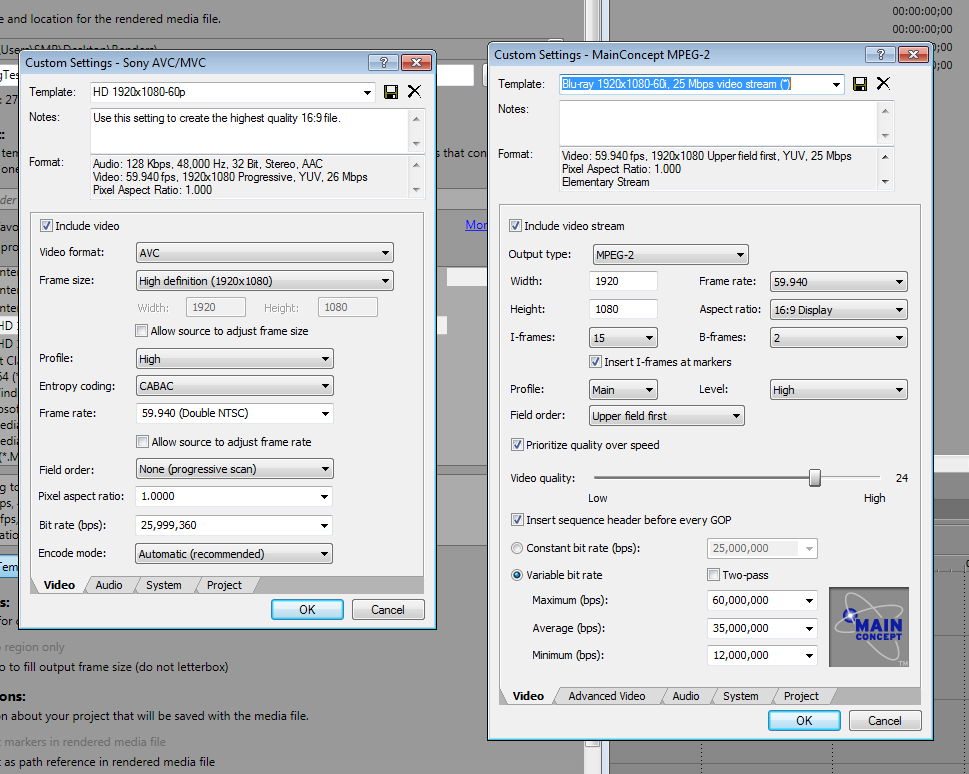The height and width of the screenshot is (774, 969).
Task: Open Template dropdown in Sony AVC/MVC dialog
Action: 233,92
